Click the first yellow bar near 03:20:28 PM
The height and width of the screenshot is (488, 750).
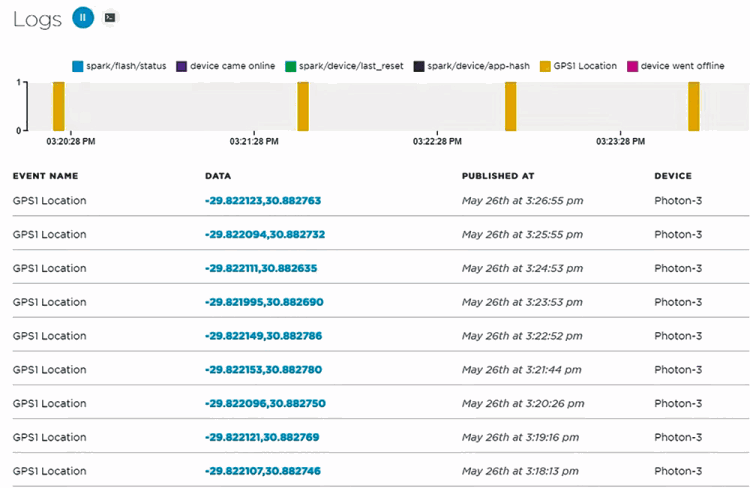point(59,106)
